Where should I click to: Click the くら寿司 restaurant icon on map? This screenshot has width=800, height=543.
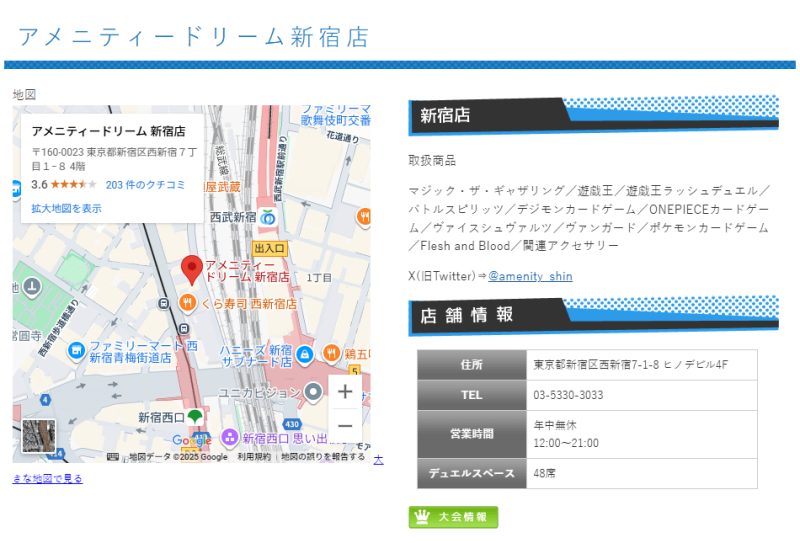186,303
